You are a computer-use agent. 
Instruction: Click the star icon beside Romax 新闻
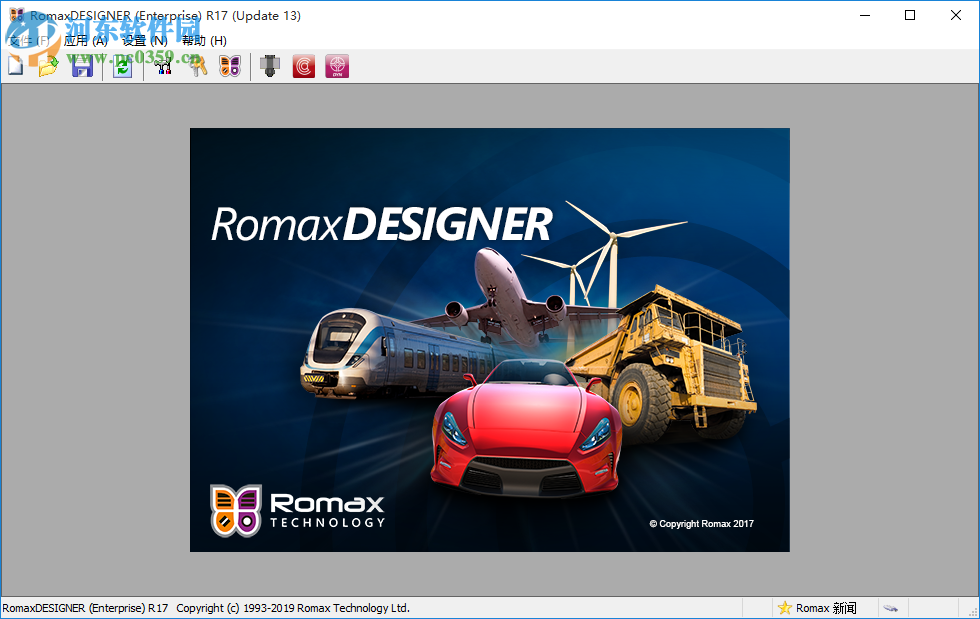tap(785, 607)
